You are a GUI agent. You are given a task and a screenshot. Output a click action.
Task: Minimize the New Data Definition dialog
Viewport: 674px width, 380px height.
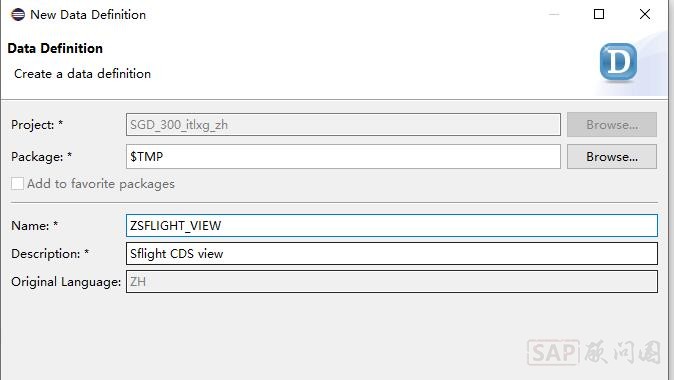click(x=554, y=14)
